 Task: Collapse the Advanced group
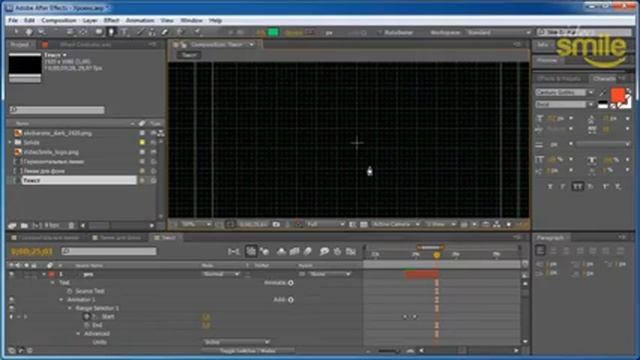[x=78, y=334]
